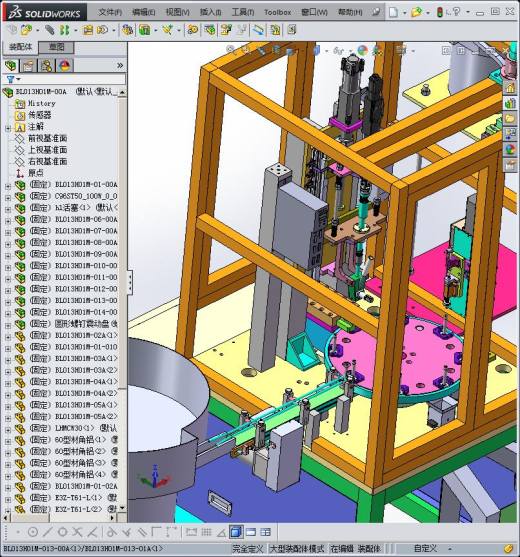
Task: Switch to the 草图 sketch tab
Action: [56, 47]
